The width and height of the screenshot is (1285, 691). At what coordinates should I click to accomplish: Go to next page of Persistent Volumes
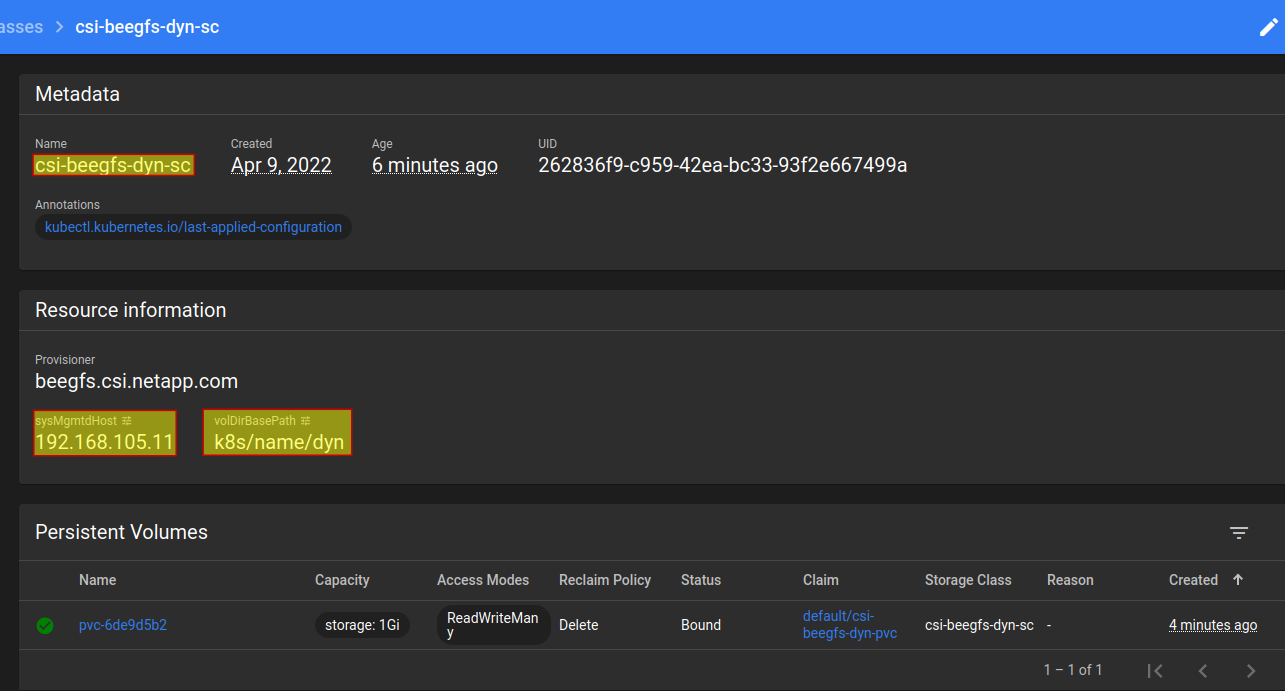click(1251, 670)
